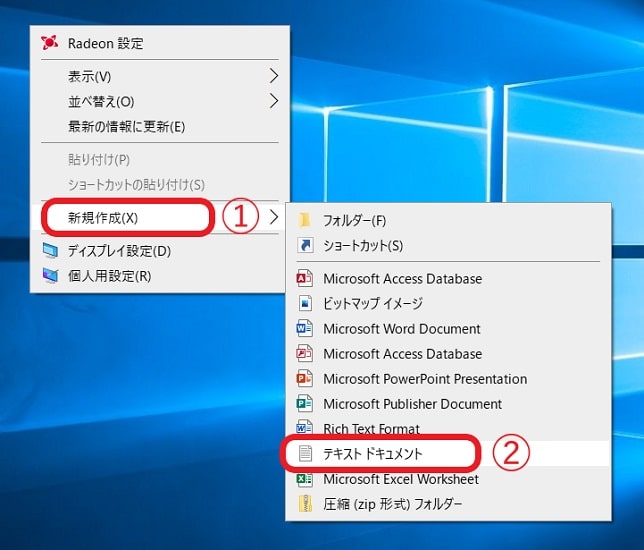
Task: Create new フォルダー(F)
Action: pos(448,221)
